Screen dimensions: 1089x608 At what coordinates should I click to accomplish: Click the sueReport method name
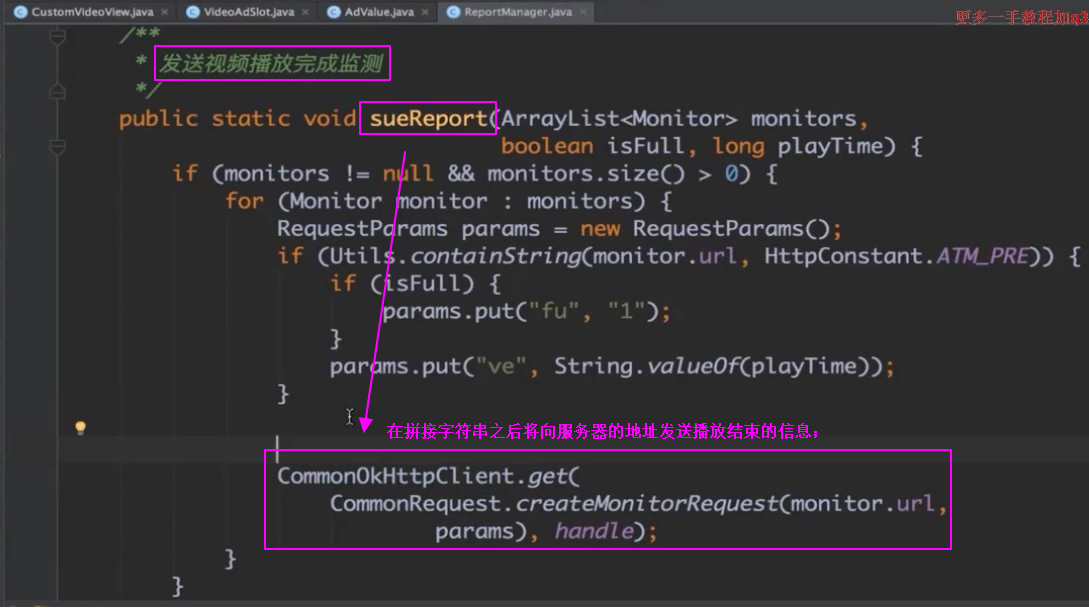pos(427,119)
